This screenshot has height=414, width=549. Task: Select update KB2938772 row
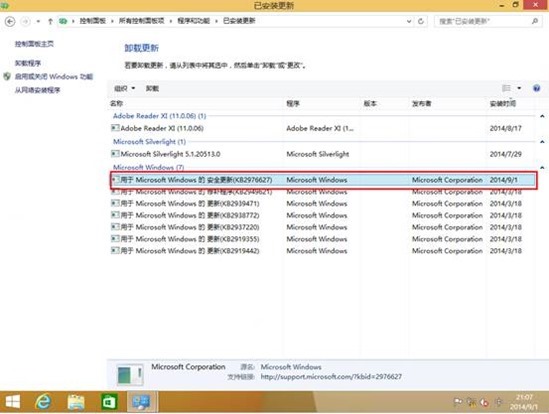point(323,215)
